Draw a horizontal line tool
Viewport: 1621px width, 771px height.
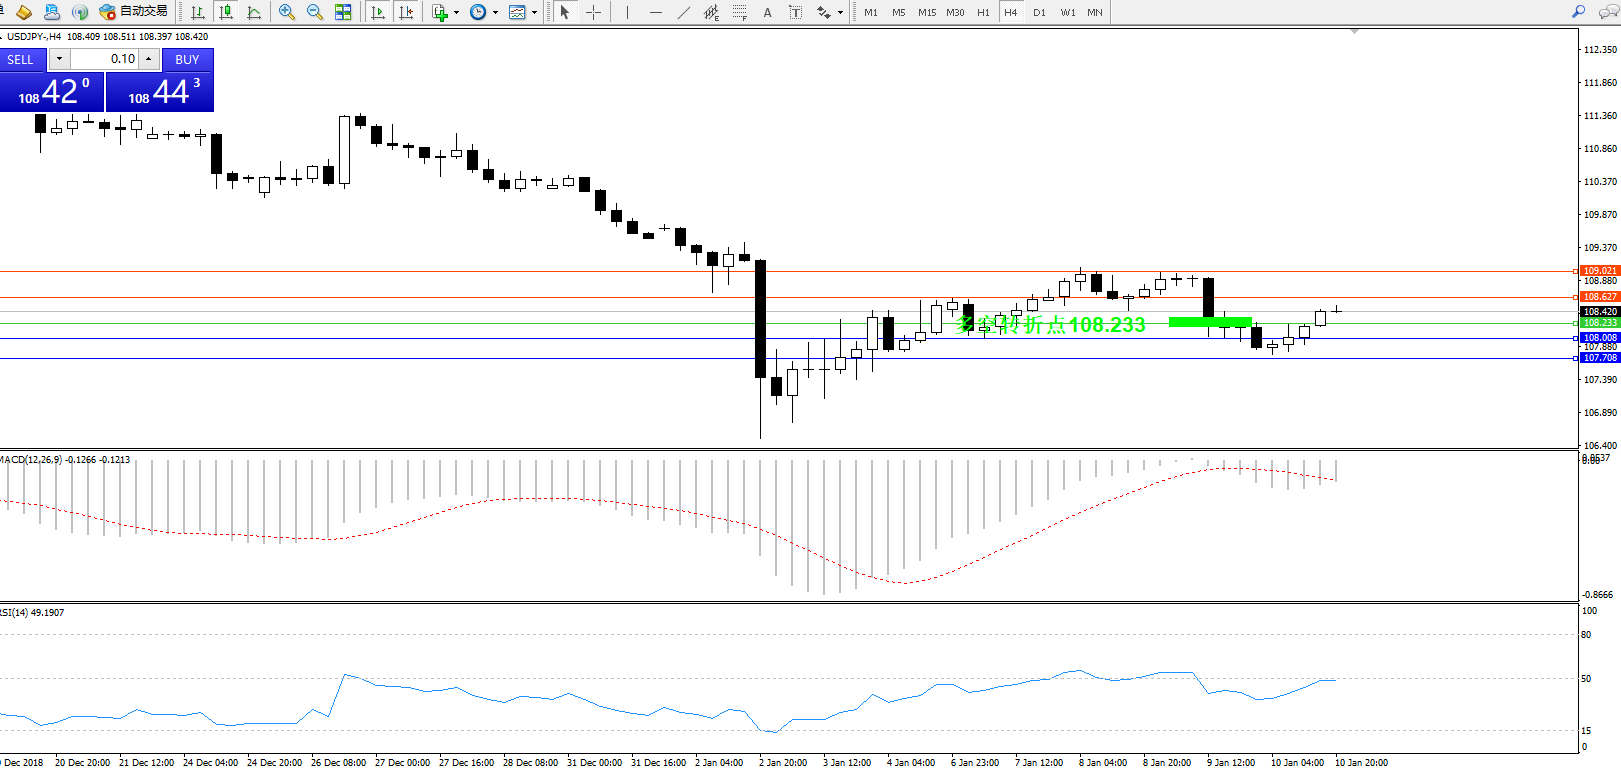point(655,12)
